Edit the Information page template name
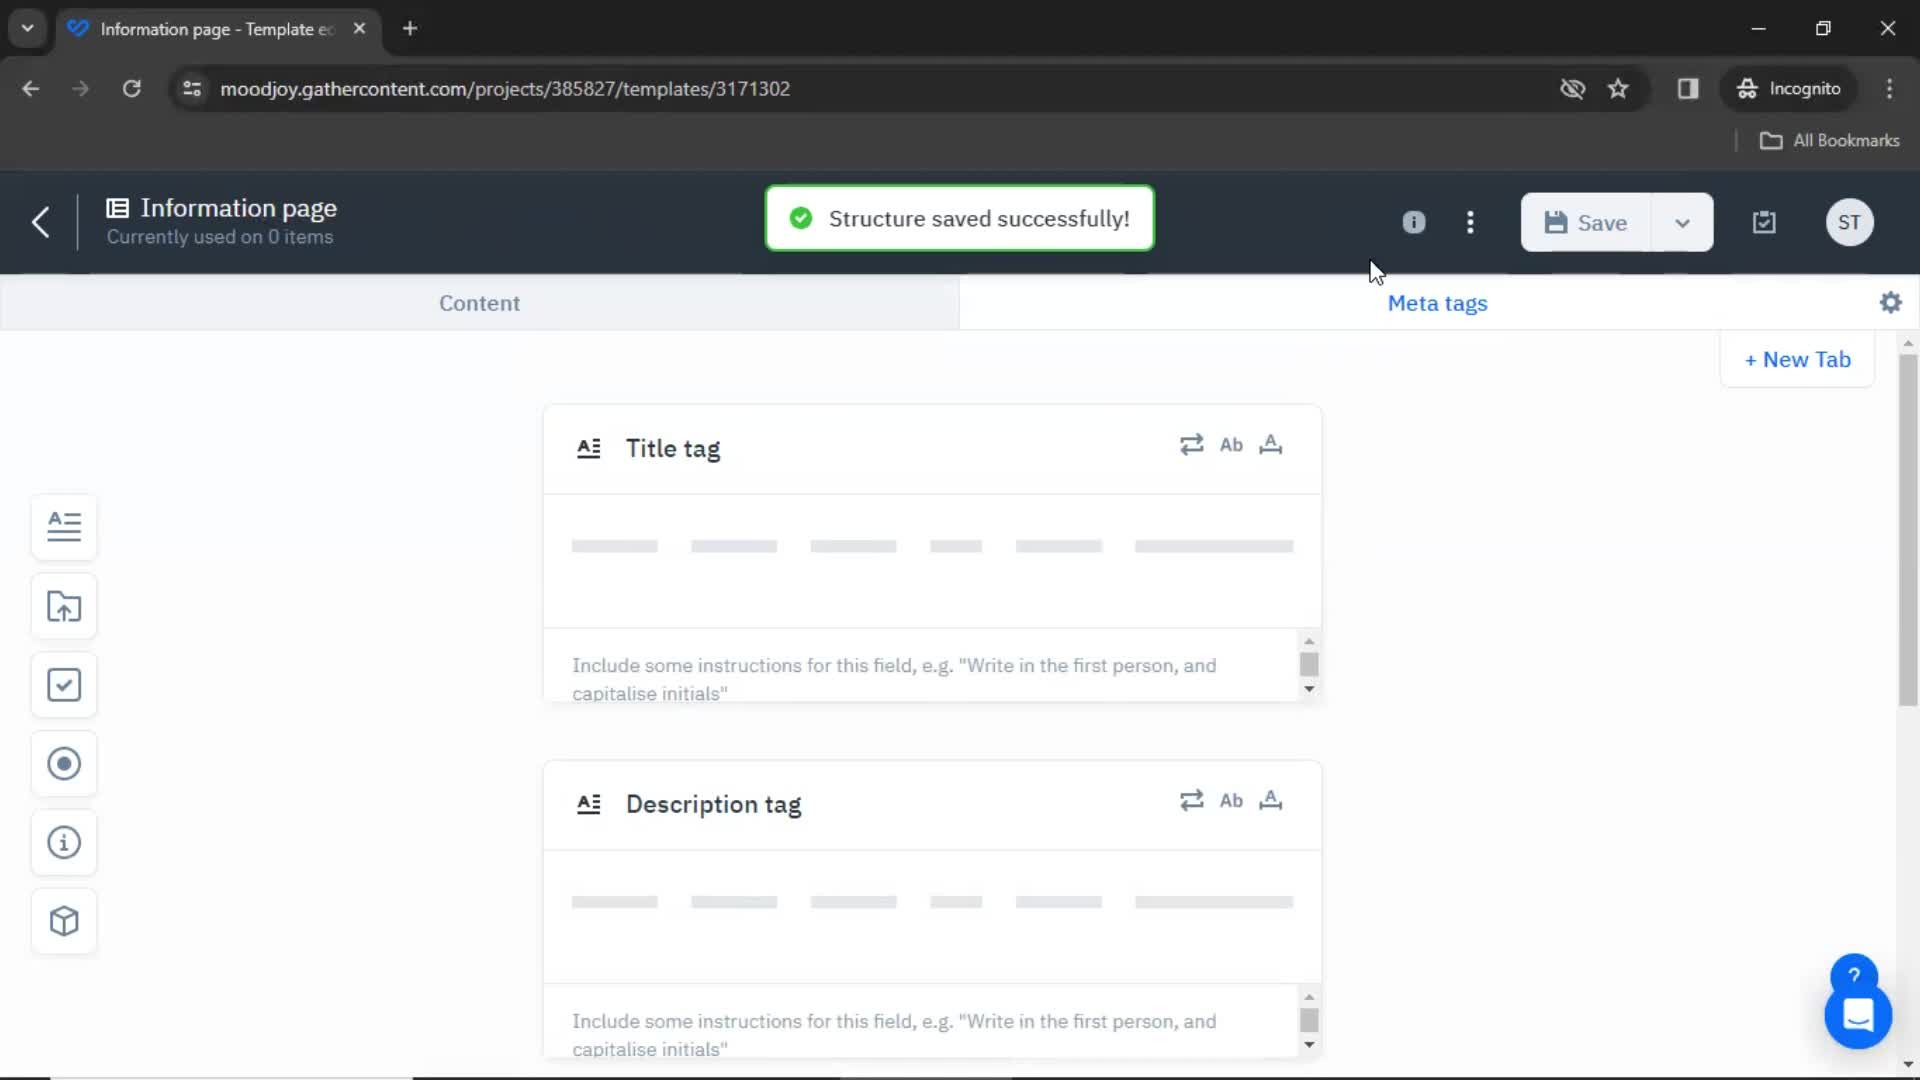Screen dimensions: 1920x1080 click(239, 208)
